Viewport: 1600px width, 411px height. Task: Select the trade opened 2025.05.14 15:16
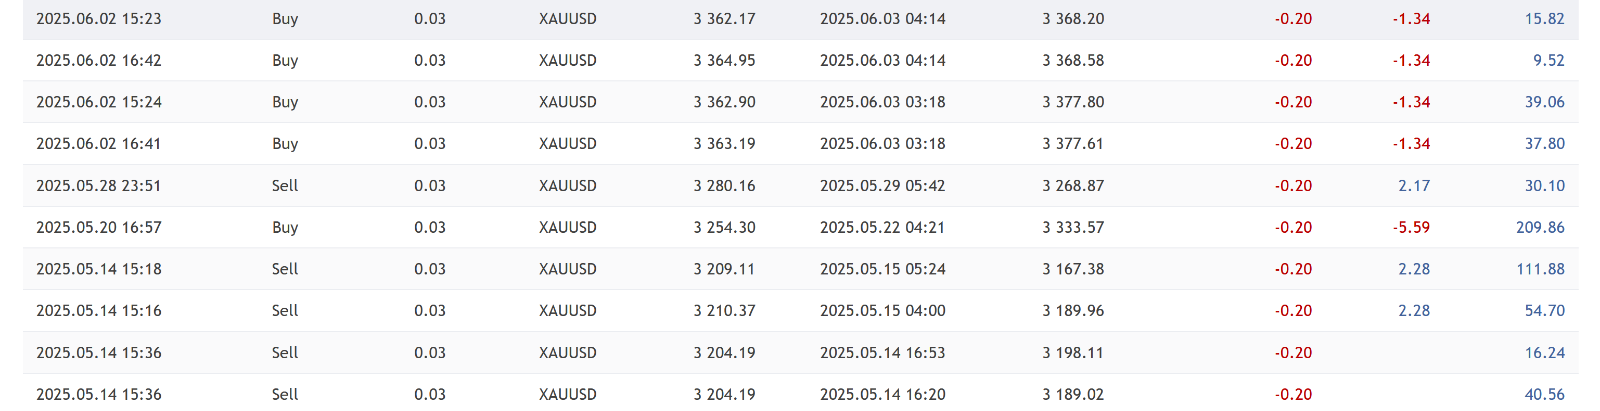click(800, 311)
